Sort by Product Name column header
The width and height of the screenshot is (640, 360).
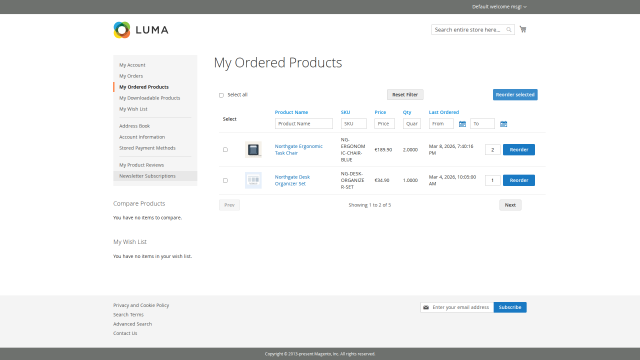tap(291, 112)
